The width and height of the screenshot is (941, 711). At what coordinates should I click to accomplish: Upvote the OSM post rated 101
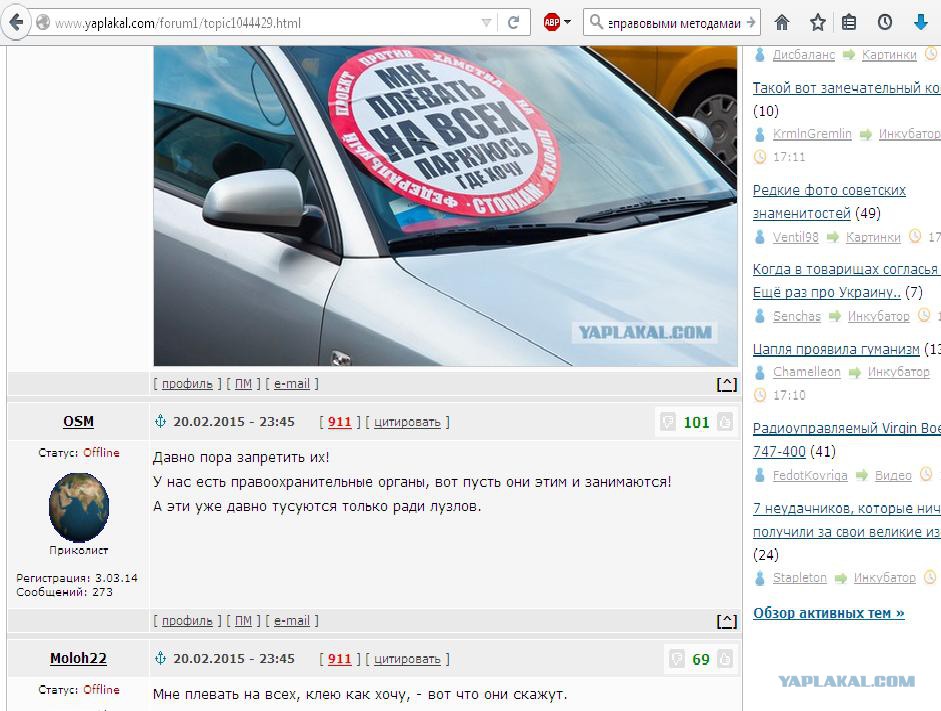(725, 422)
